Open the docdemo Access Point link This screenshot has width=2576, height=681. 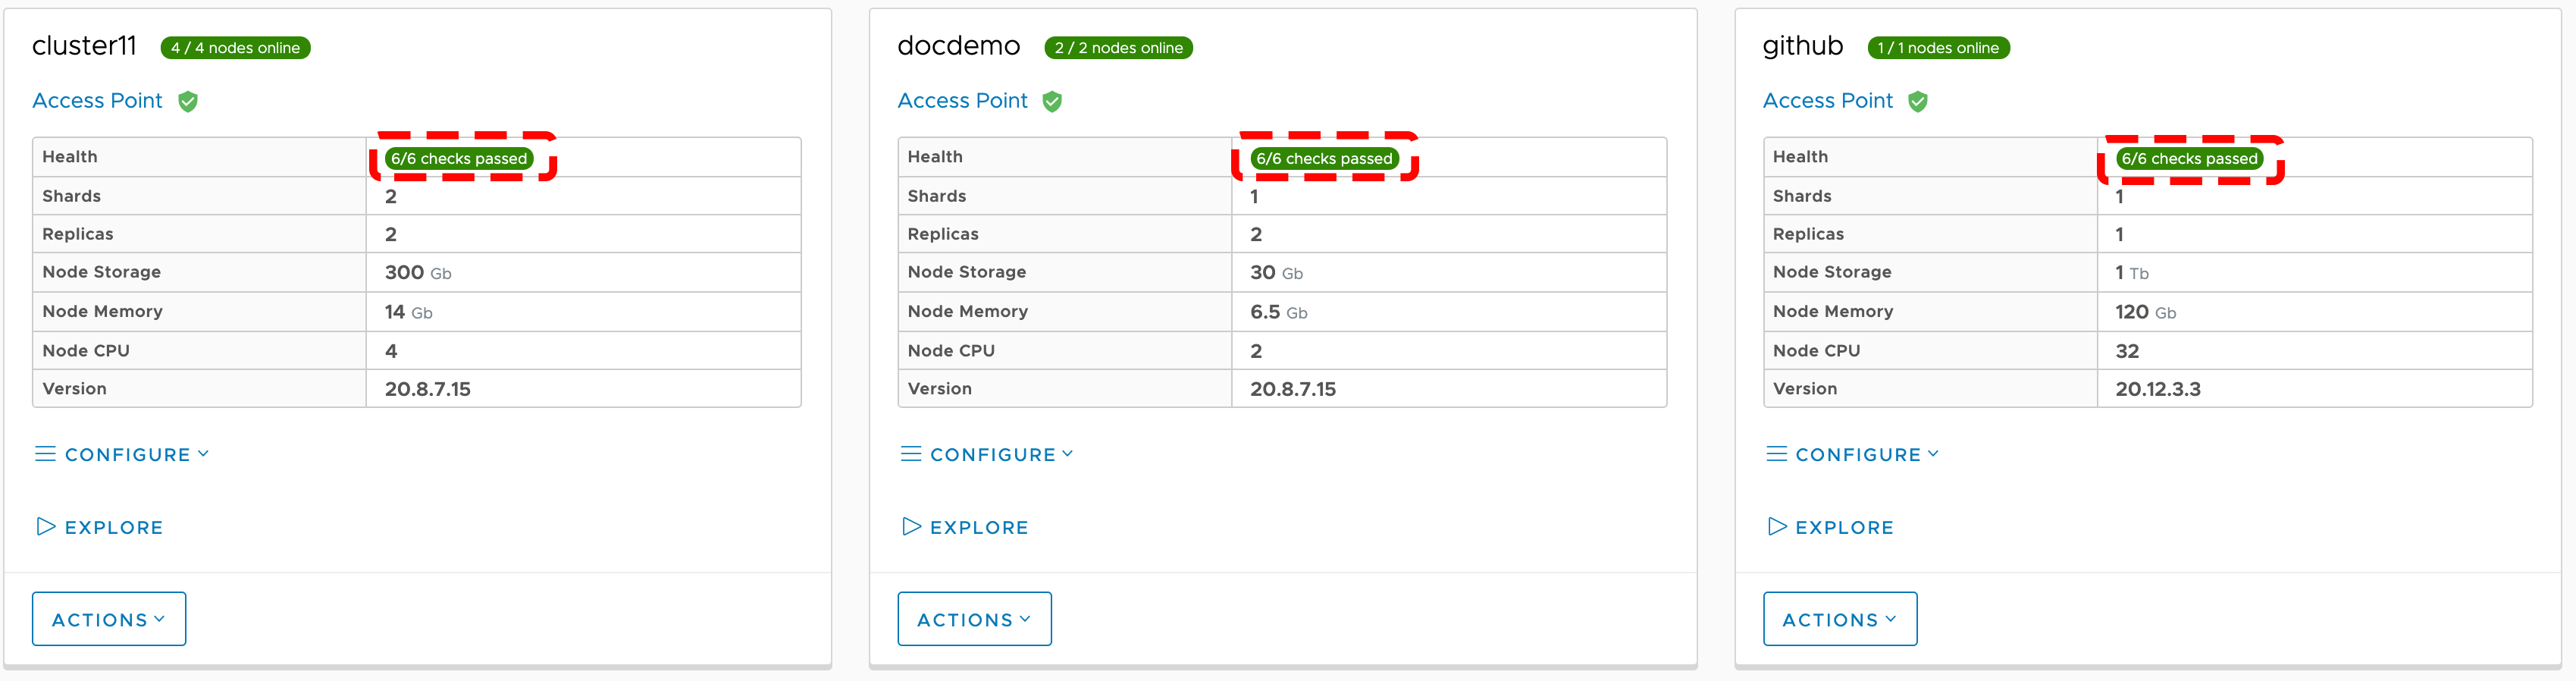pos(962,101)
